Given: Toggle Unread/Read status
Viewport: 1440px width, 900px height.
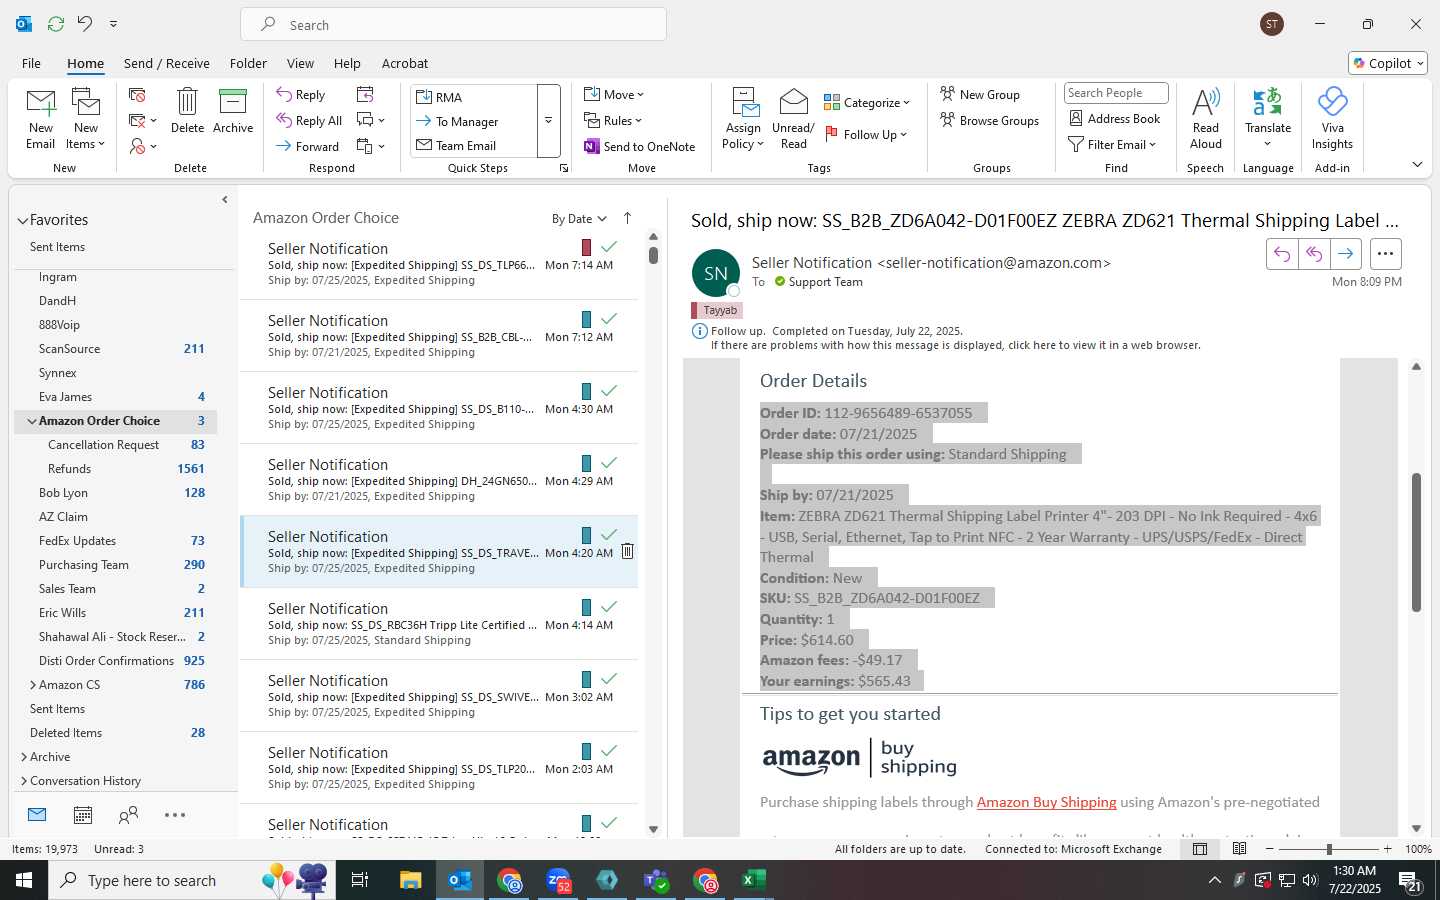Looking at the screenshot, I should coord(793,118).
